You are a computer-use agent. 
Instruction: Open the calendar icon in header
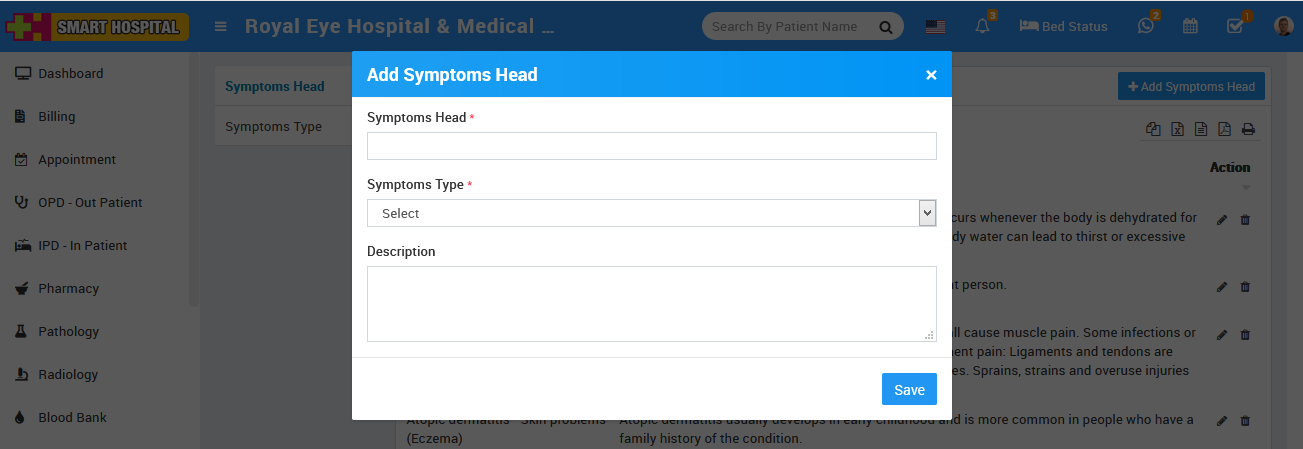click(x=1190, y=26)
